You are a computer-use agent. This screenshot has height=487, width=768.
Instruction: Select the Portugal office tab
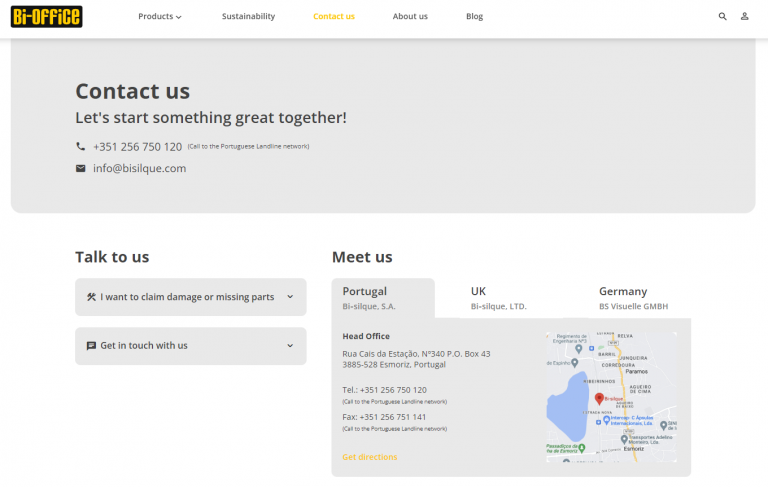[x=382, y=297]
